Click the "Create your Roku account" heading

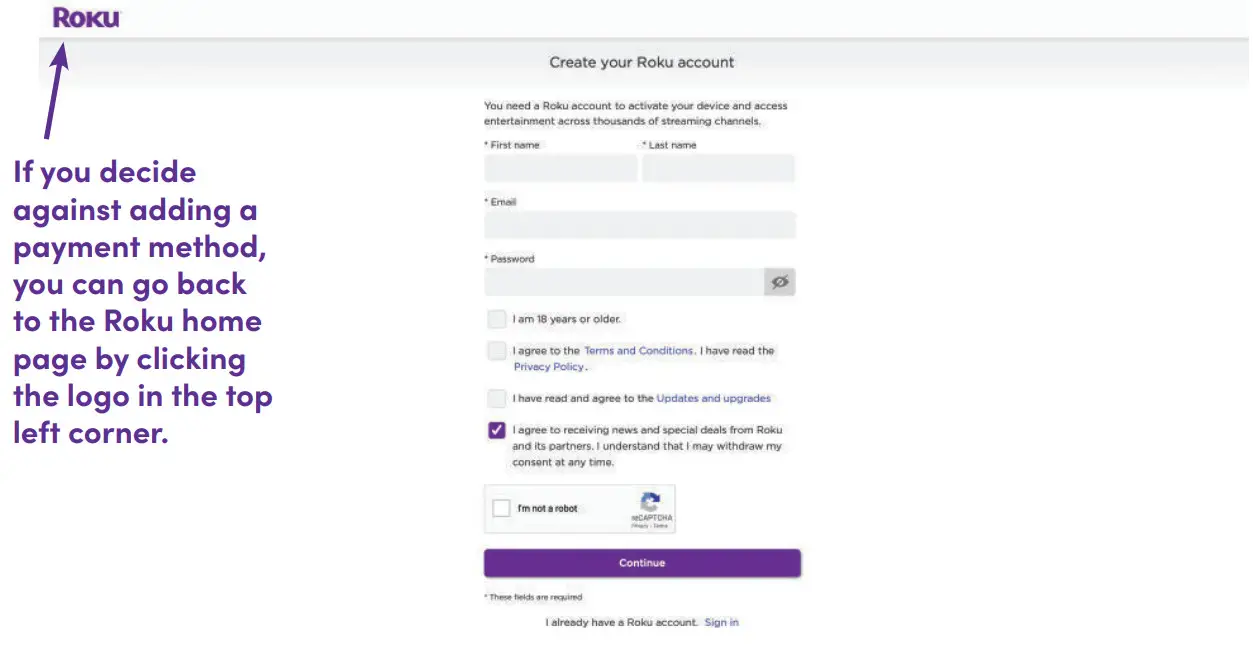click(641, 62)
